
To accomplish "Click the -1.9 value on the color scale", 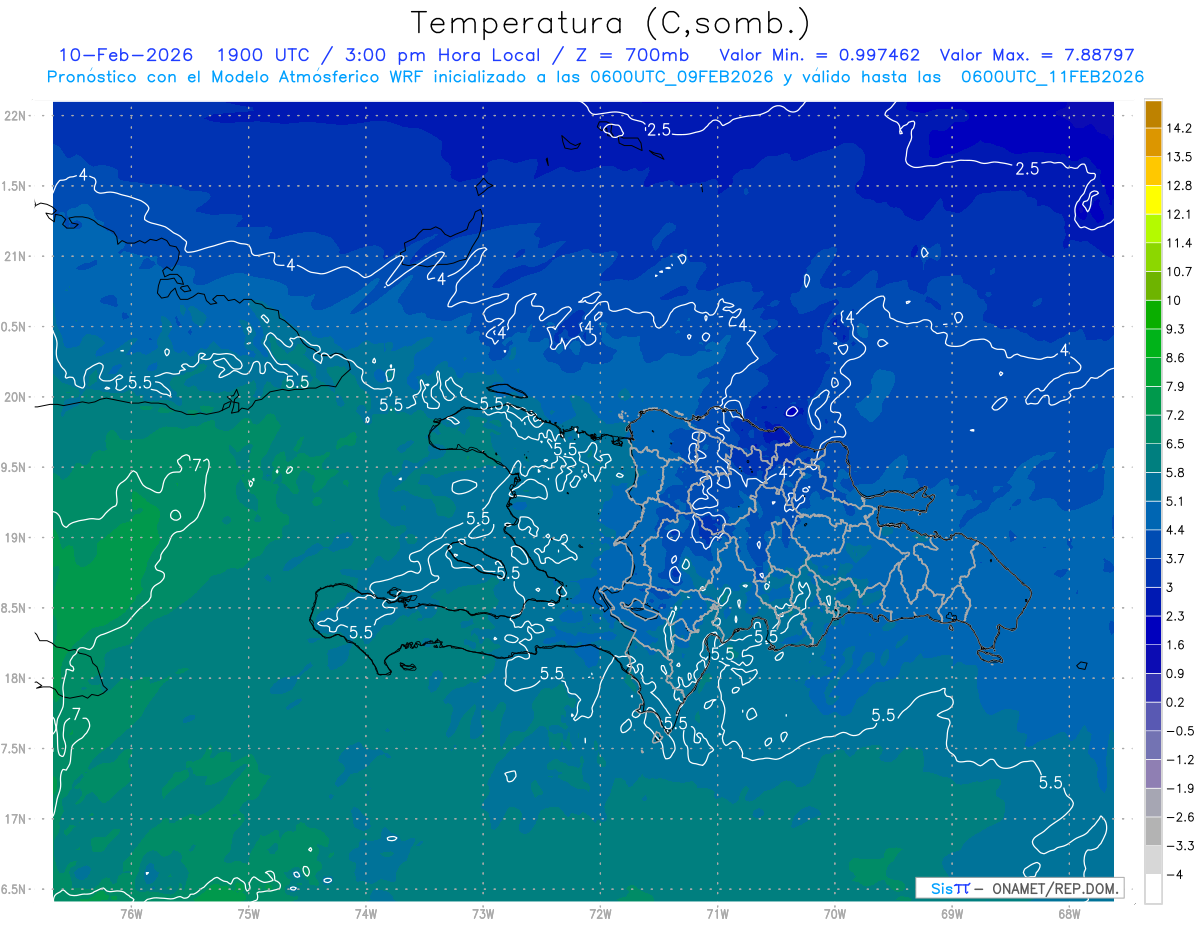I will click(x=1179, y=788).
